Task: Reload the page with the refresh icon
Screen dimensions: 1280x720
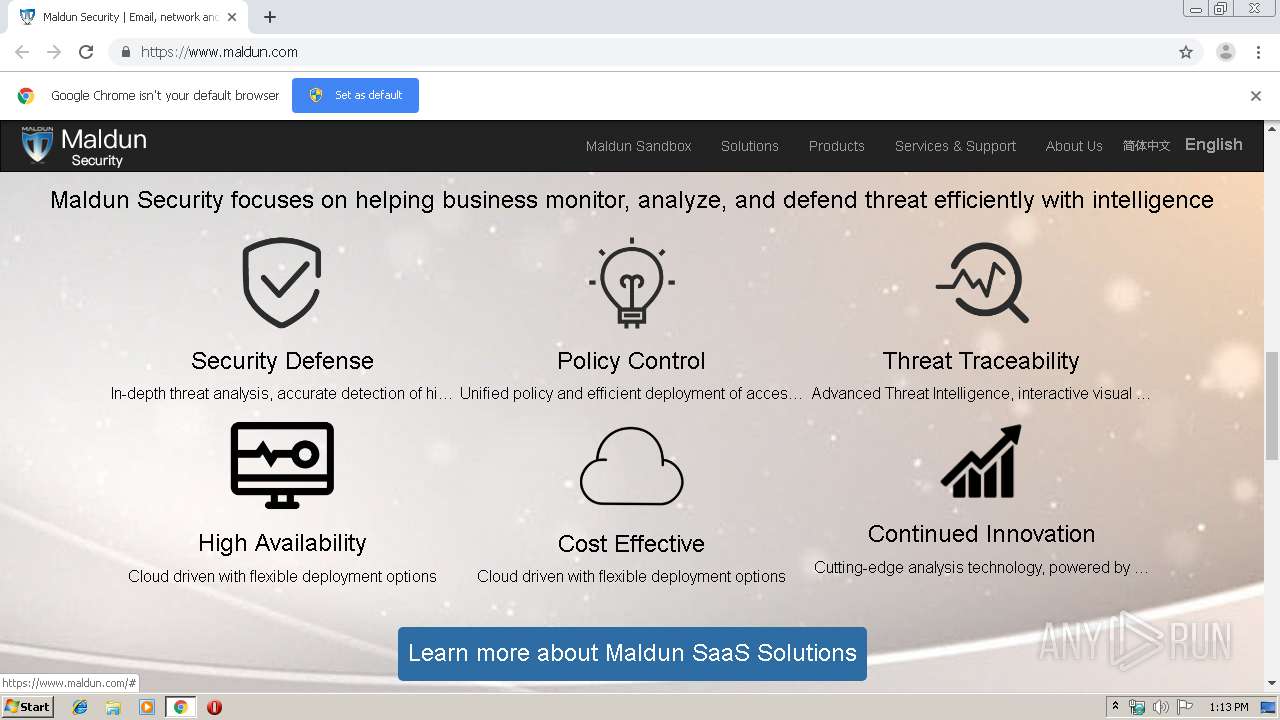Action: click(86, 52)
